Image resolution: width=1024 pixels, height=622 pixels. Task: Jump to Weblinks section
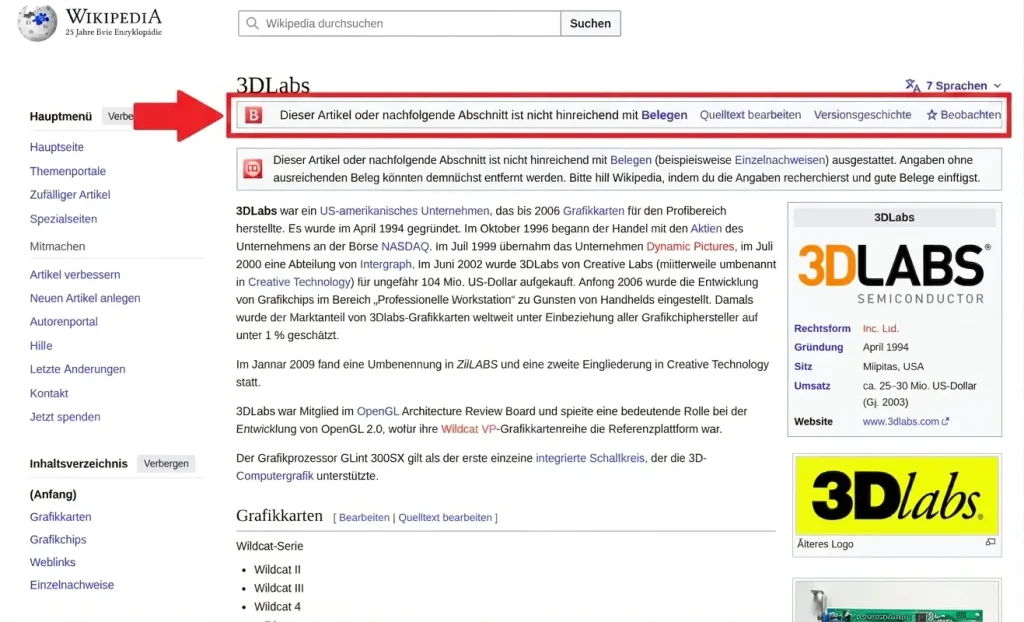pos(52,562)
